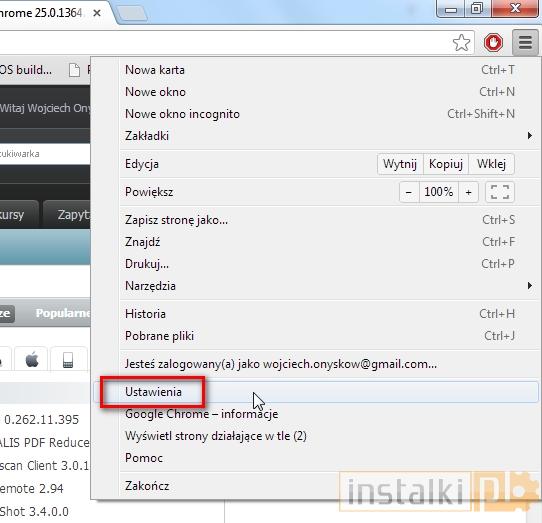The height and width of the screenshot is (523, 542).
Task: Expand the Zakładki submenu arrow
Action: click(x=530, y=136)
